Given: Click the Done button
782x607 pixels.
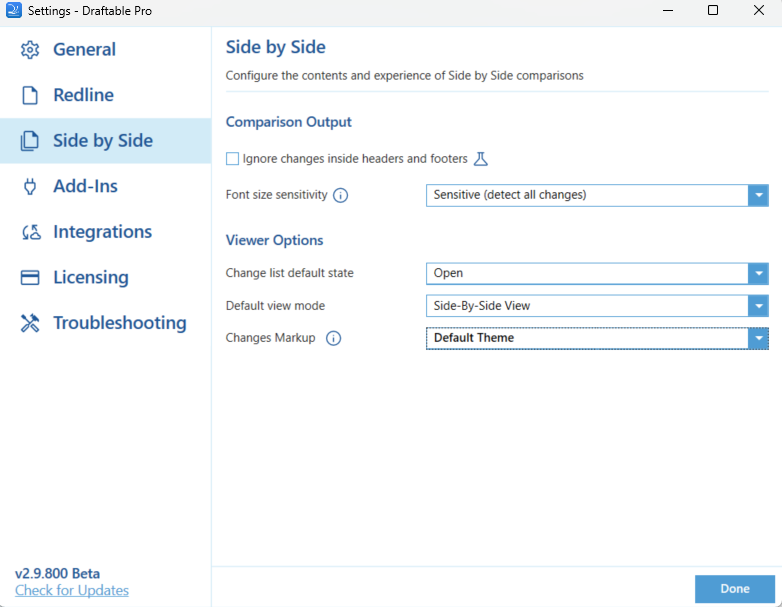Looking at the screenshot, I should (x=735, y=589).
